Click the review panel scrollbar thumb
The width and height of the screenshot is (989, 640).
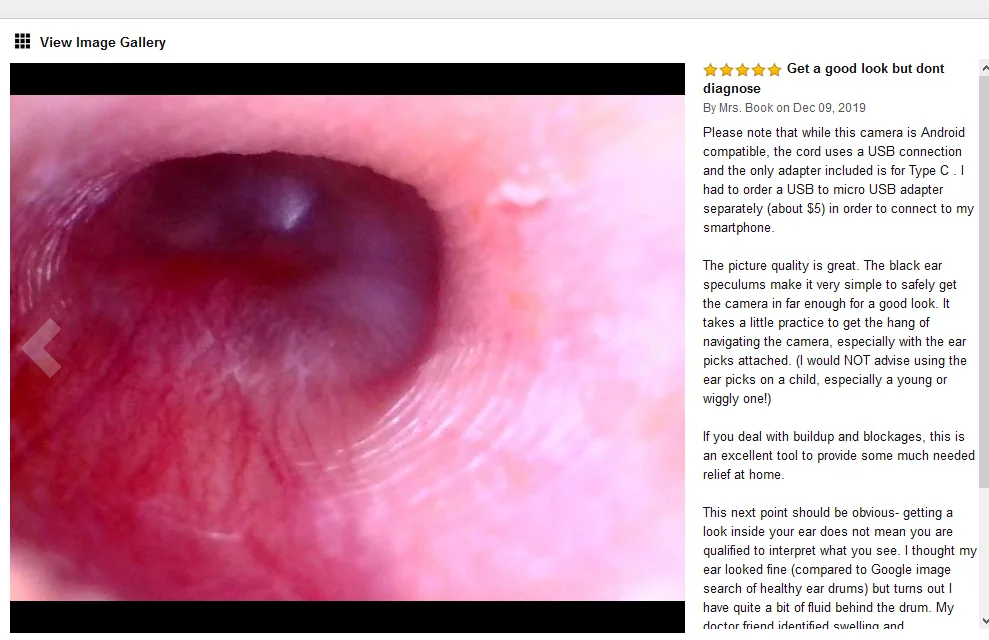tap(984, 280)
